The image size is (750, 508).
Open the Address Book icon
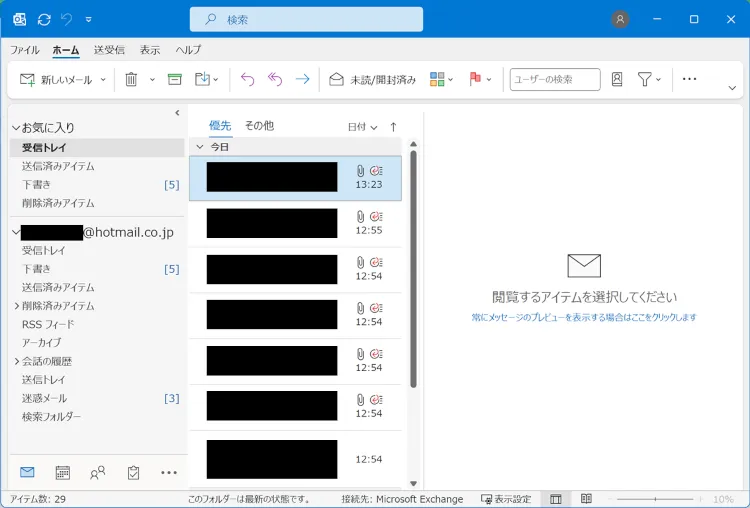tap(617, 79)
